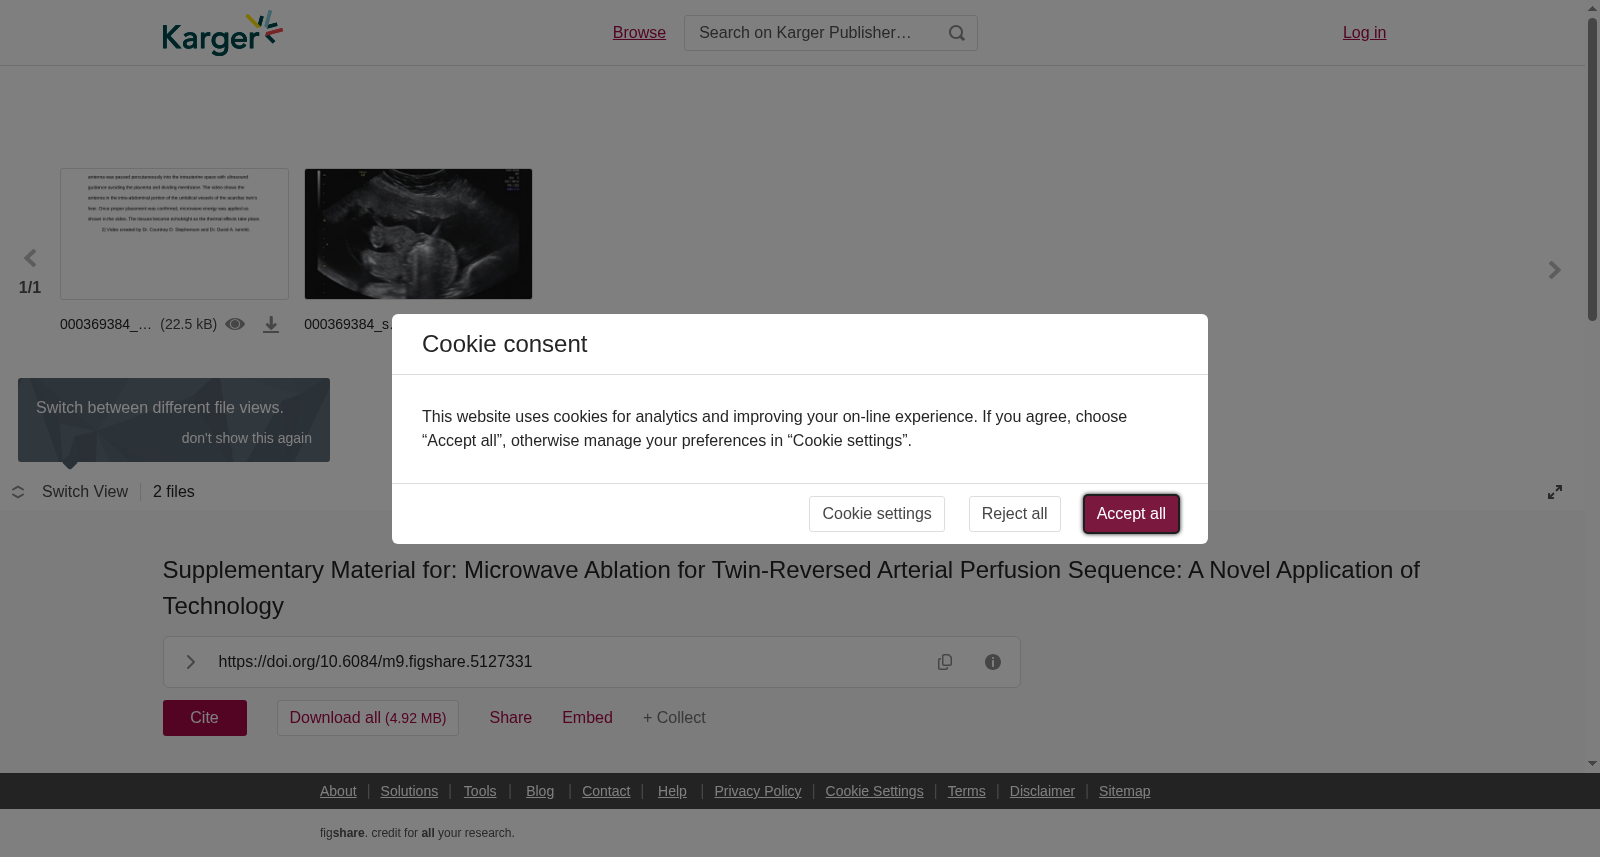Viewport: 1600px width, 857px height.
Task: Open footer Help link
Action: click(672, 791)
